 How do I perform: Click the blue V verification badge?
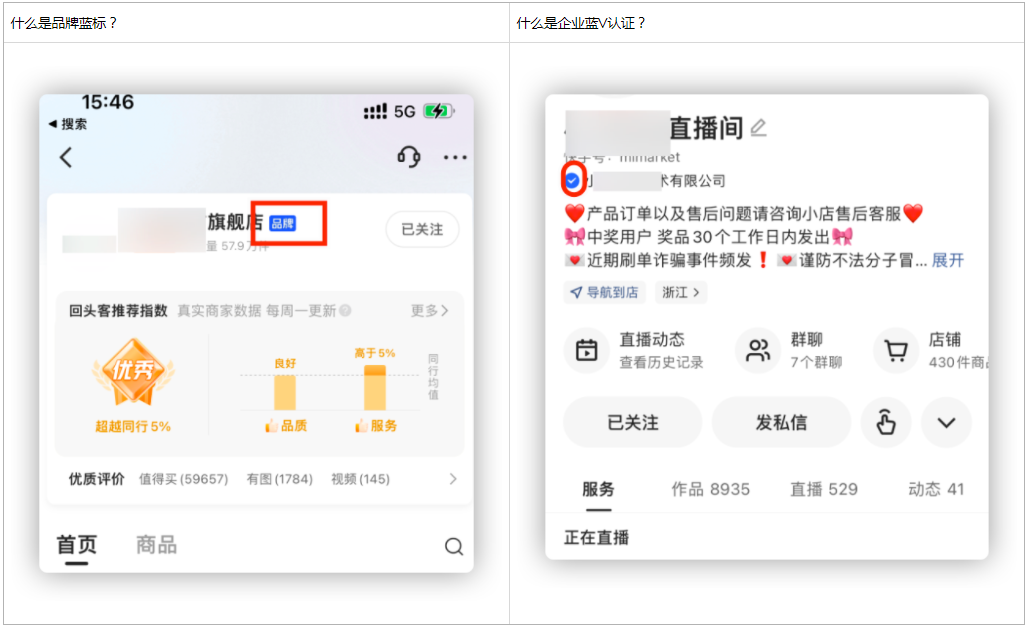[572, 180]
